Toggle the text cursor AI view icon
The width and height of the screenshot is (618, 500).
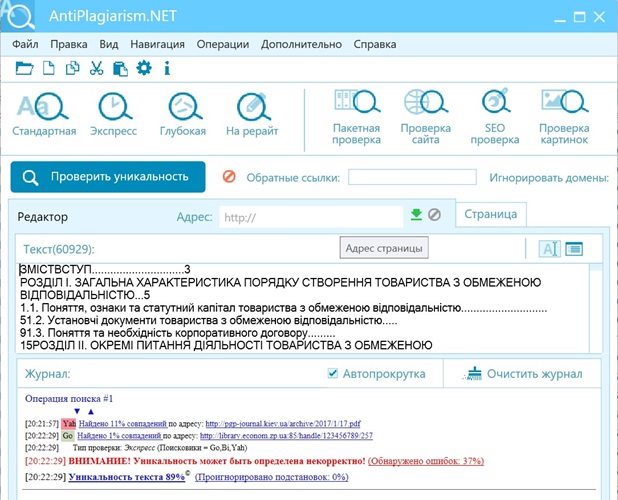point(549,249)
